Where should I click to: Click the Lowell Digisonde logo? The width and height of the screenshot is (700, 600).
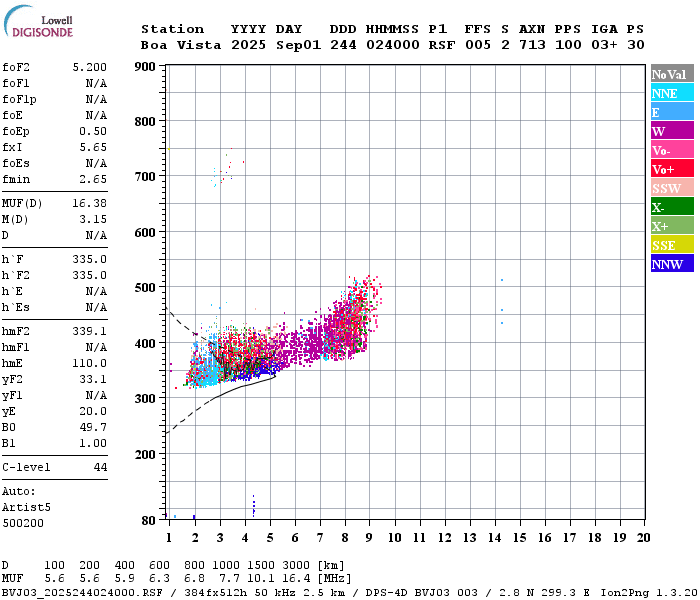[38, 21]
